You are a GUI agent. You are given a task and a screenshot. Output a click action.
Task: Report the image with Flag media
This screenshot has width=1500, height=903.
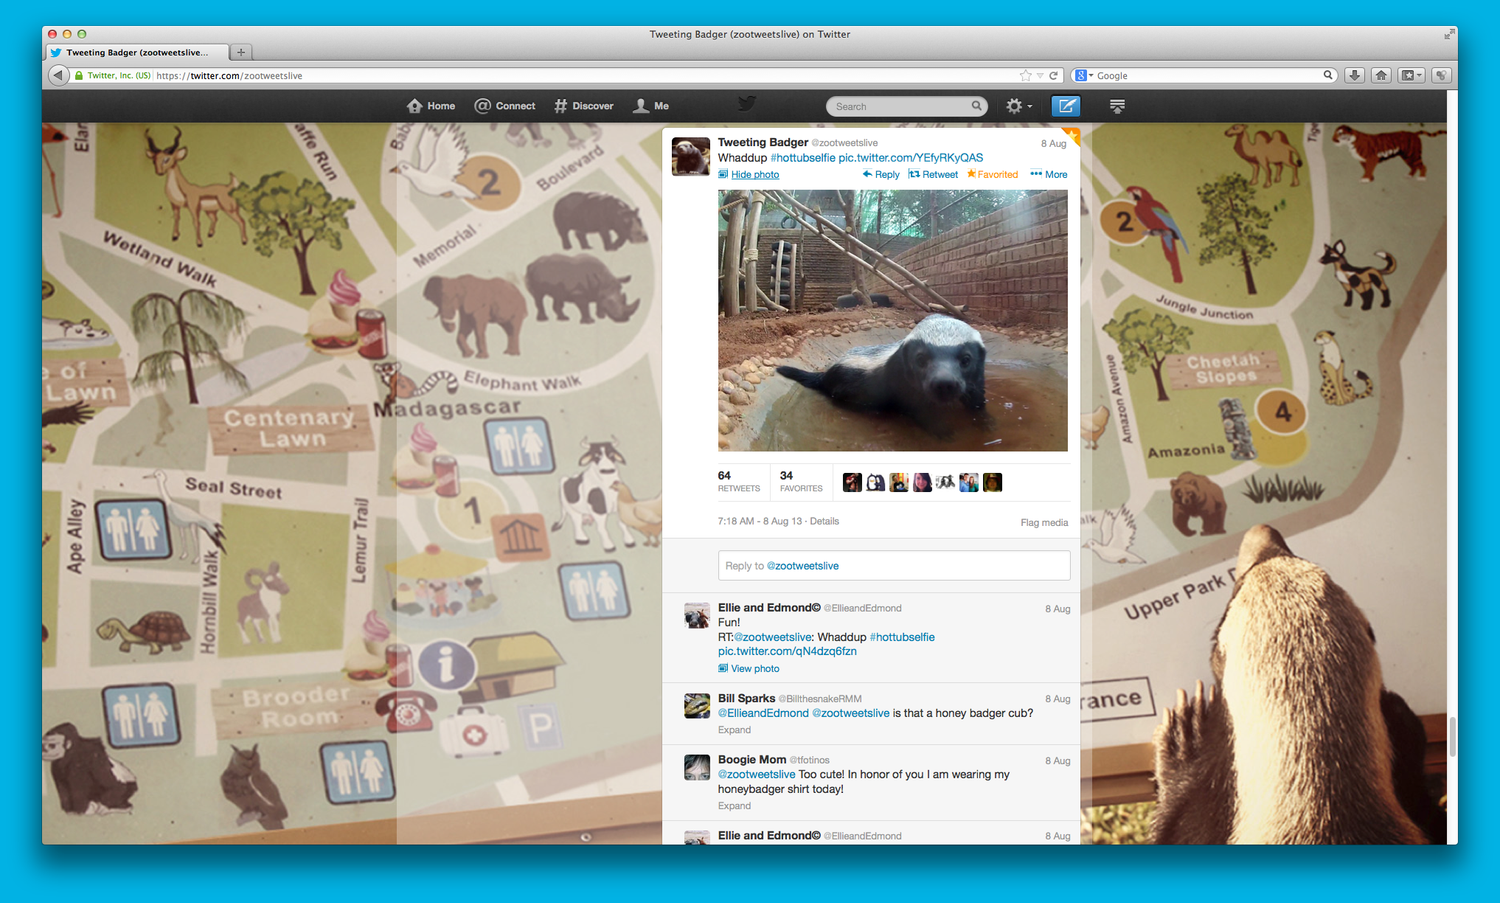1044,523
